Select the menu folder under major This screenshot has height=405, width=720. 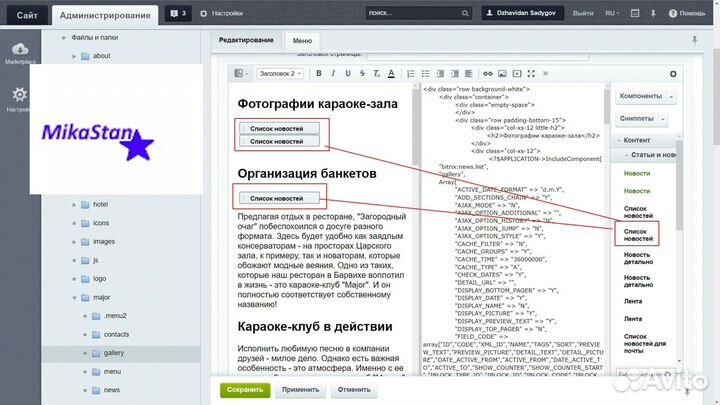tap(112, 372)
